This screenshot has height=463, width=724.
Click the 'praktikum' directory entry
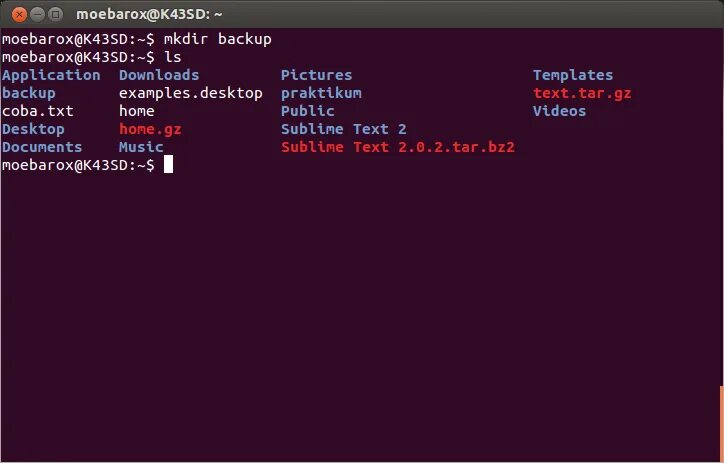[x=321, y=93]
